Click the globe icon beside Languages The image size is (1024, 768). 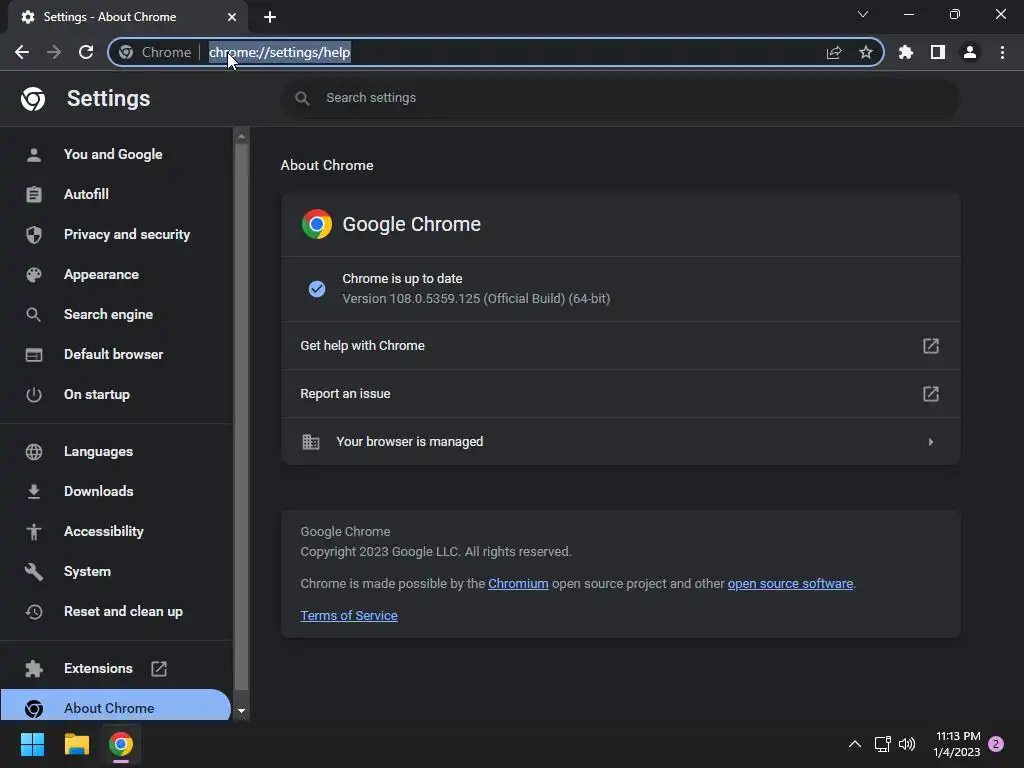(x=34, y=451)
